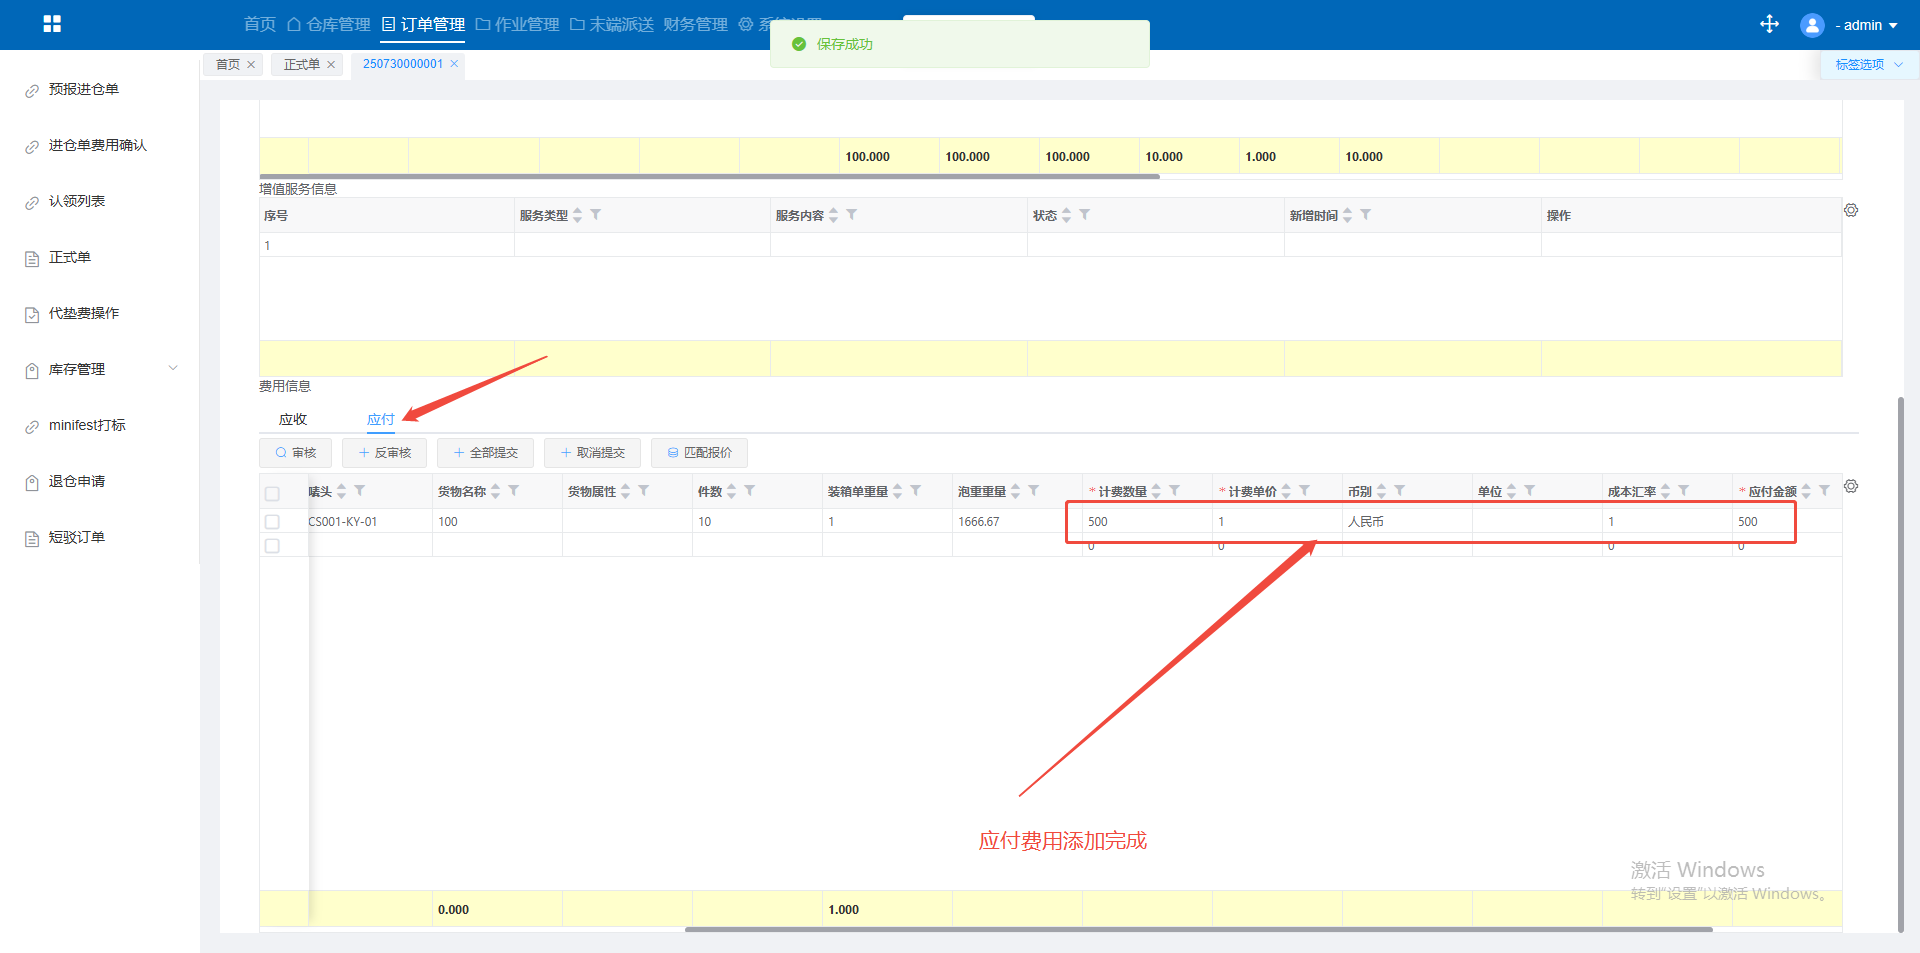Open column settings gear for fee table

coord(1851,486)
